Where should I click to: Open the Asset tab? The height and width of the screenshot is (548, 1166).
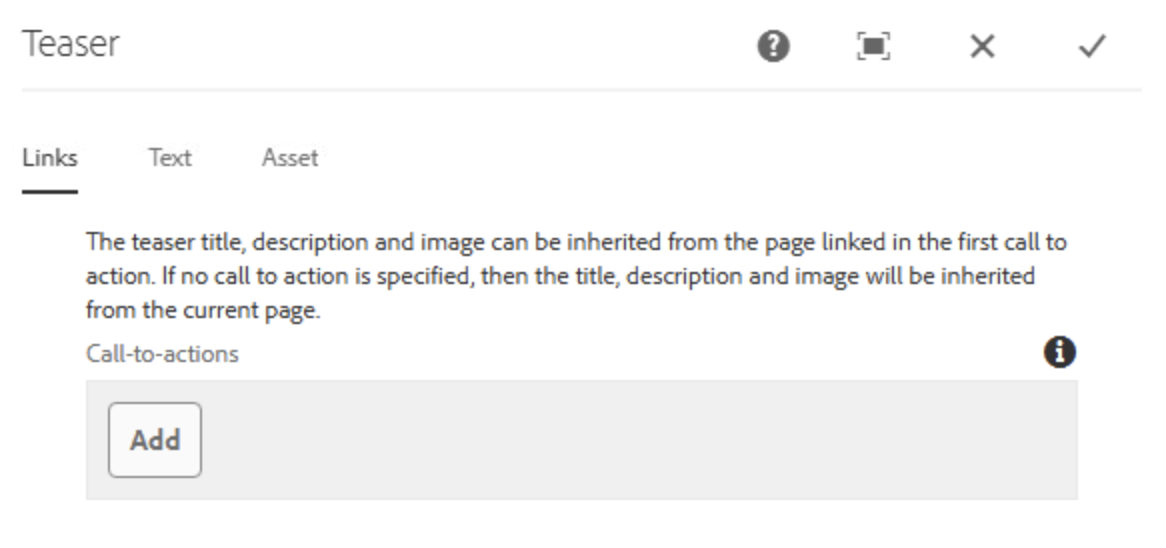[x=290, y=158]
